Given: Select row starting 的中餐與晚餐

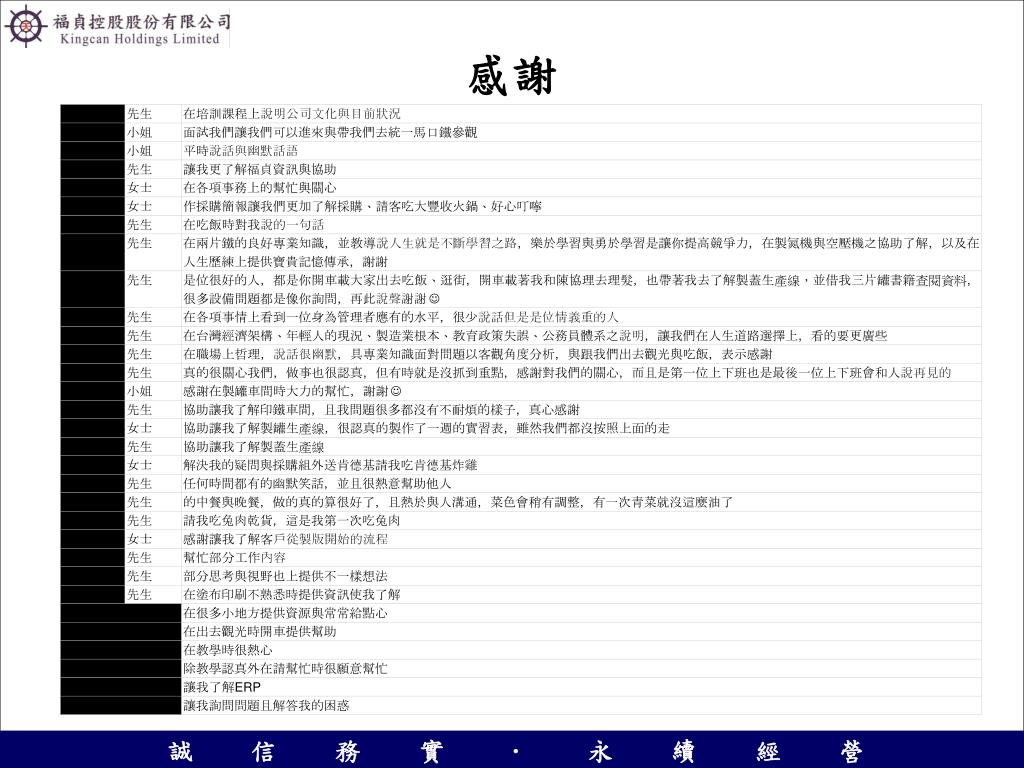Looking at the screenshot, I should click(x=521, y=502).
